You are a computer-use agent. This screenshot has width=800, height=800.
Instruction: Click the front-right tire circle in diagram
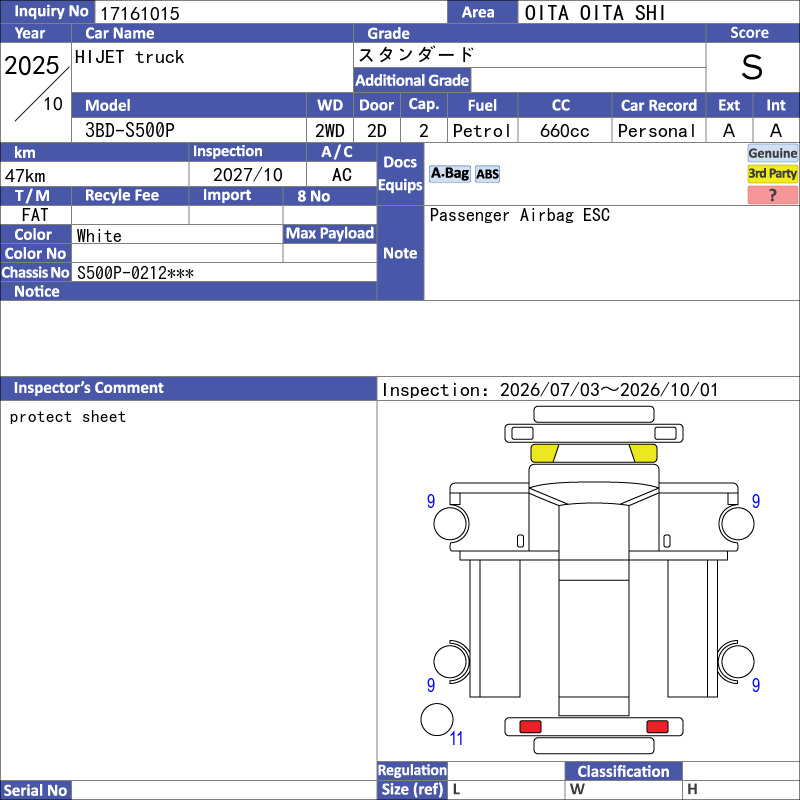click(736, 523)
